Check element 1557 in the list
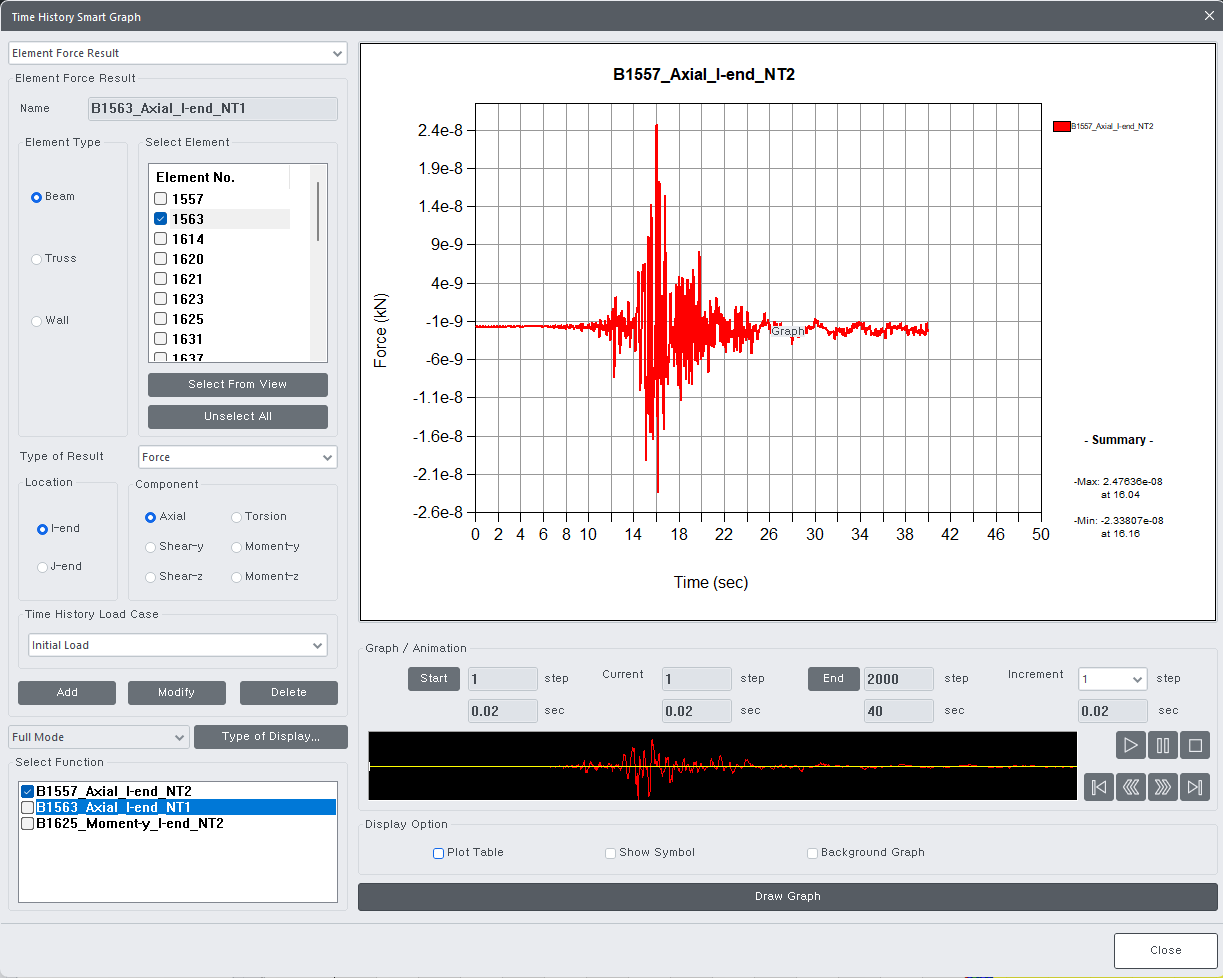Screen dimensions: 1223x978 [159, 198]
